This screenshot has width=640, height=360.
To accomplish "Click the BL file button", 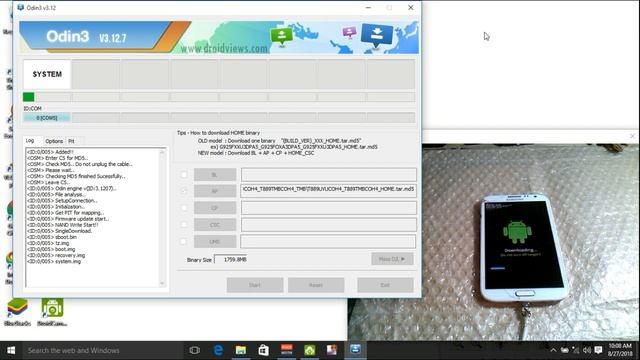I will pos(215,175).
